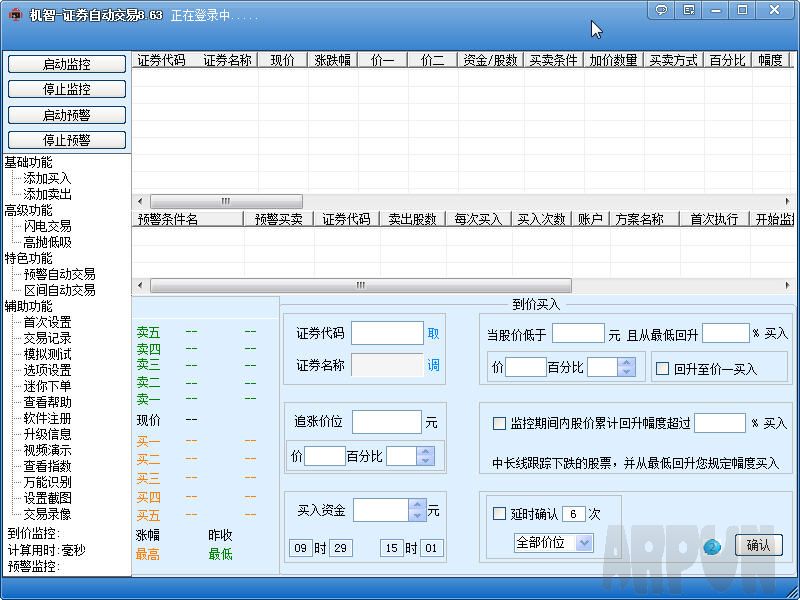Viewport: 800px width, 600px height.
Task: Collapse the 辅助功能 tree section
Action: point(30,306)
